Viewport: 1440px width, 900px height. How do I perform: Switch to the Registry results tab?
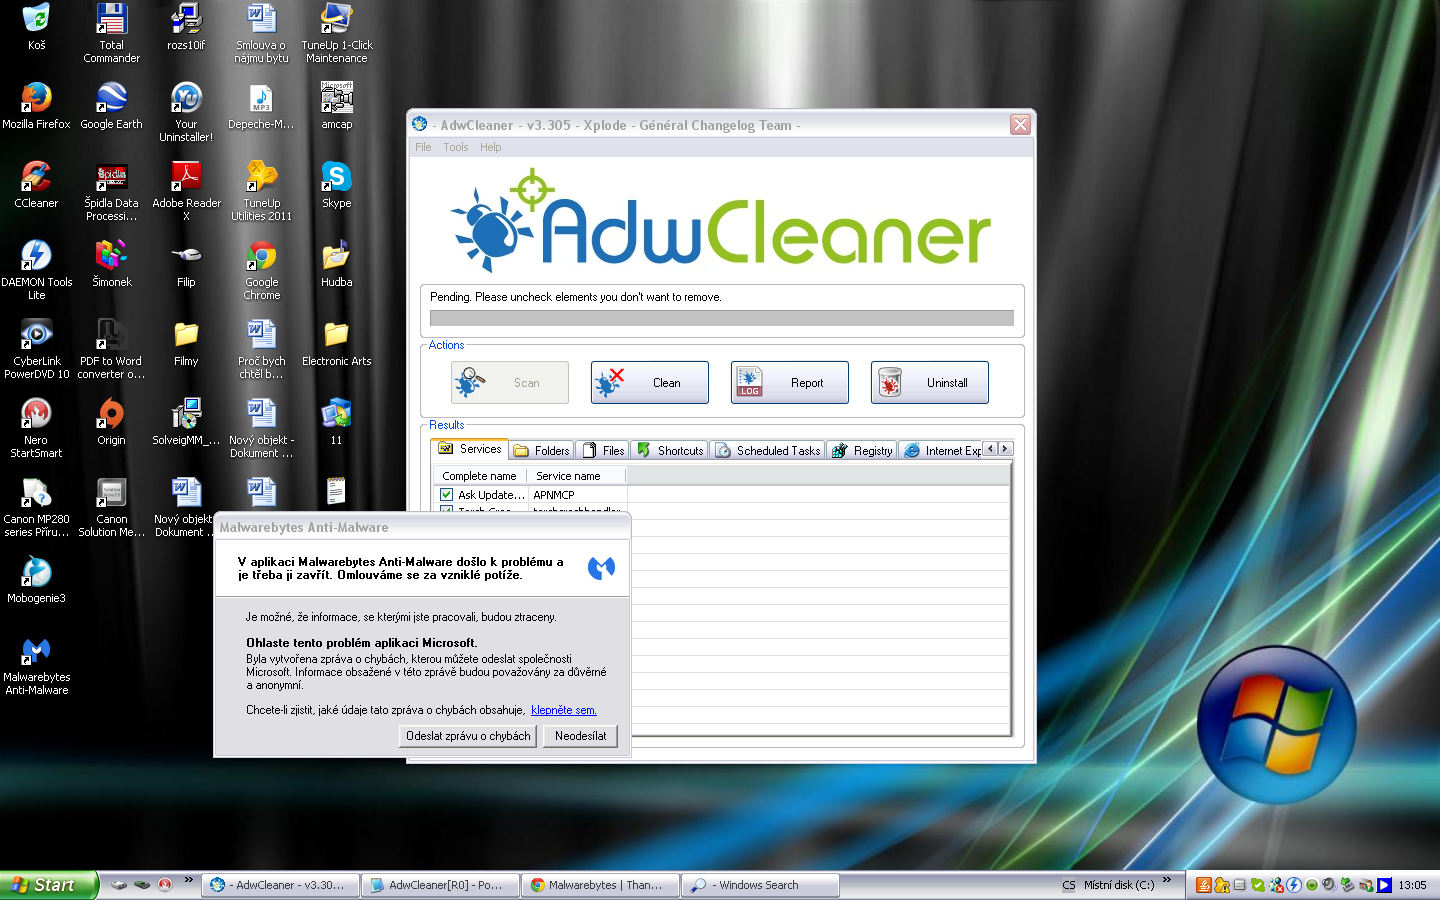(862, 451)
